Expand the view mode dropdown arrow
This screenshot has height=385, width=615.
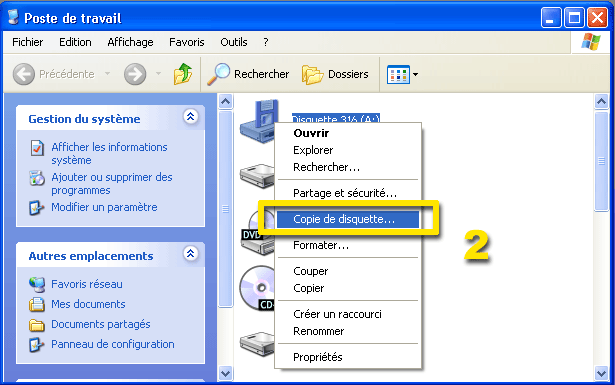point(415,74)
